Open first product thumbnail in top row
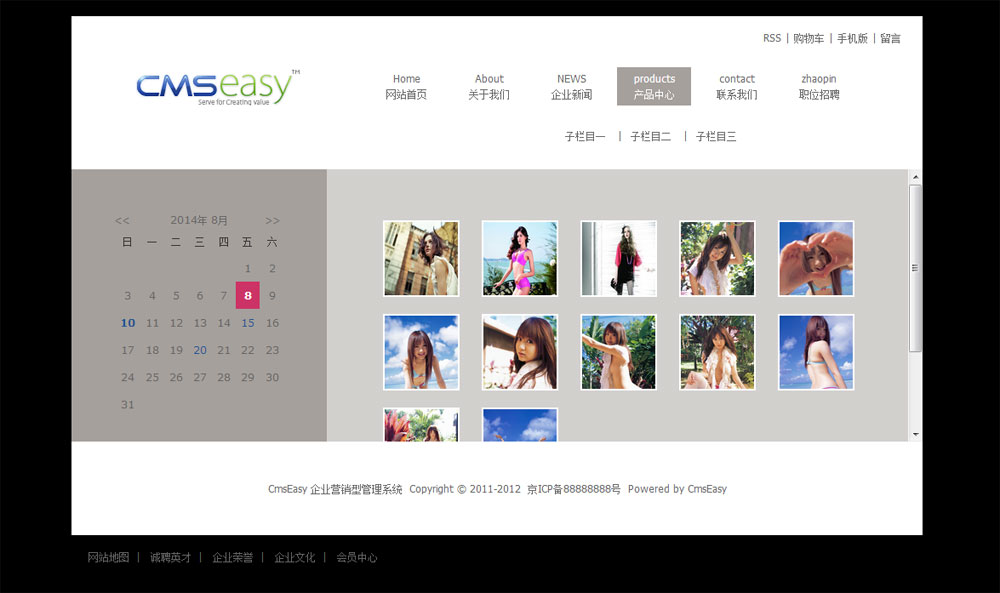The image size is (1000, 593). (x=421, y=259)
